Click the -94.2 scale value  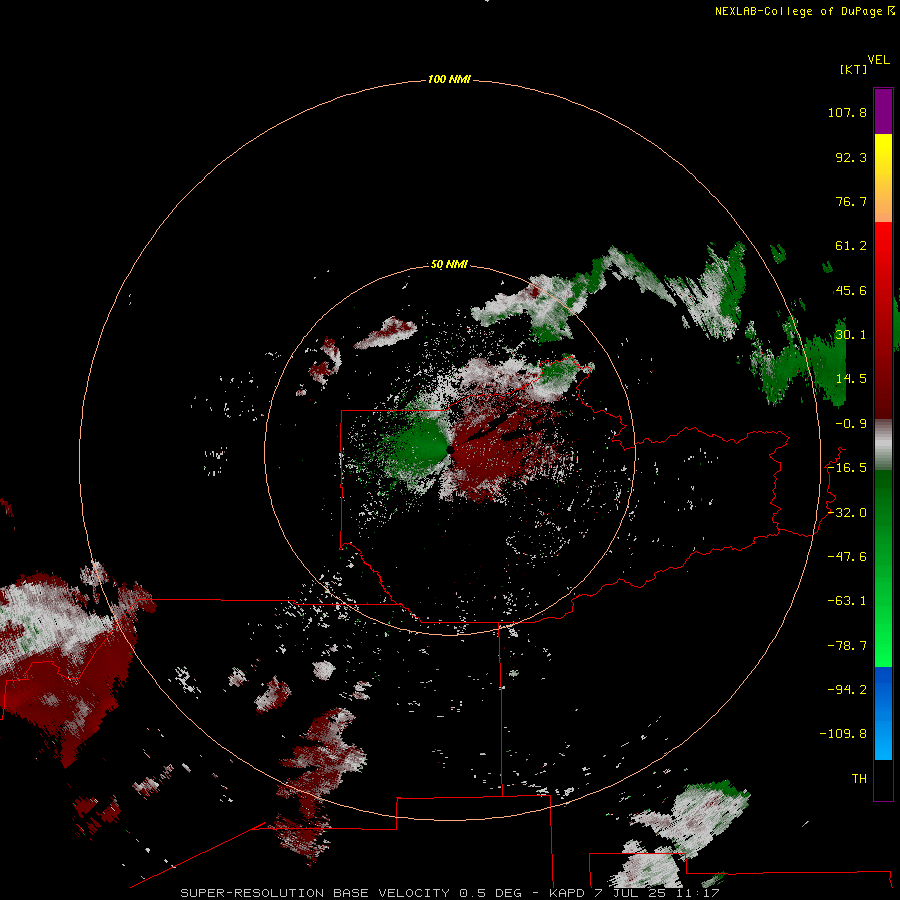point(847,689)
